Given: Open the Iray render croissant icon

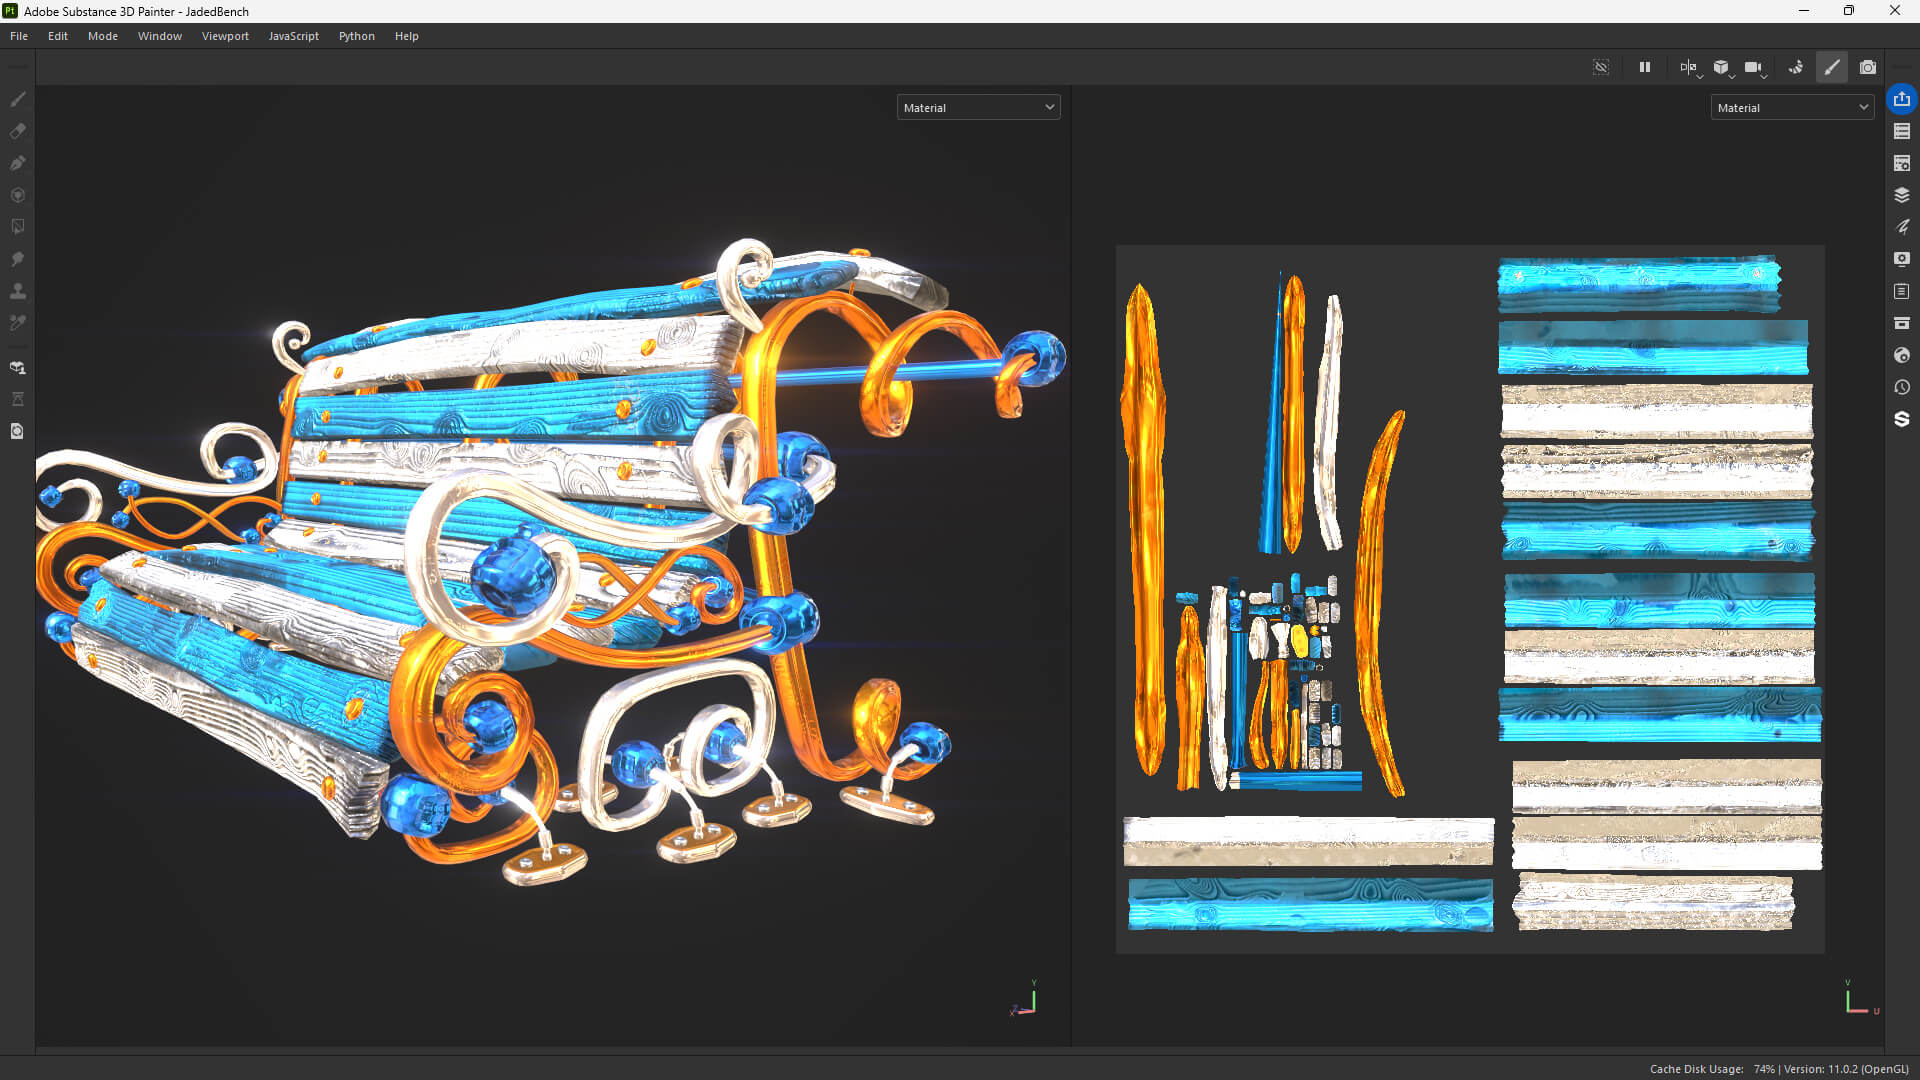Looking at the screenshot, I should [x=1796, y=67].
